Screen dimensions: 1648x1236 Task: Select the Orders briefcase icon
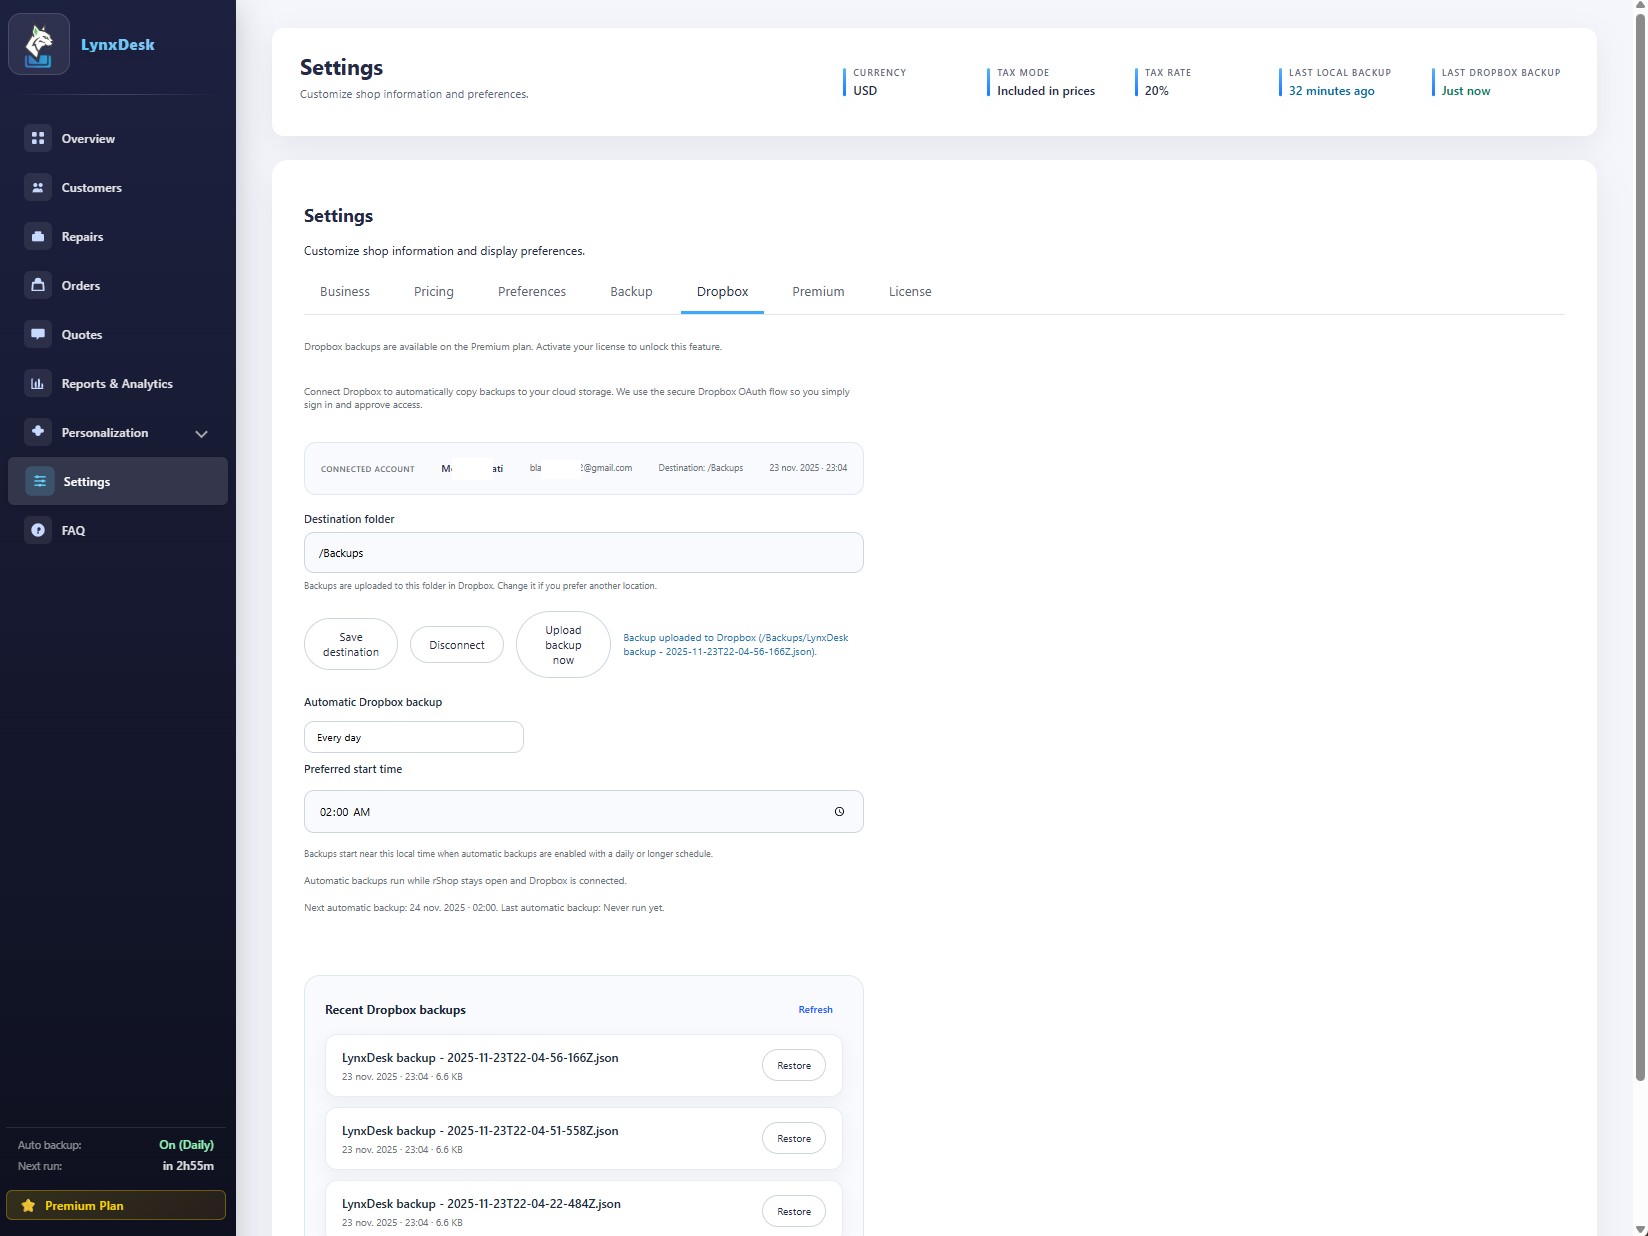click(x=37, y=285)
